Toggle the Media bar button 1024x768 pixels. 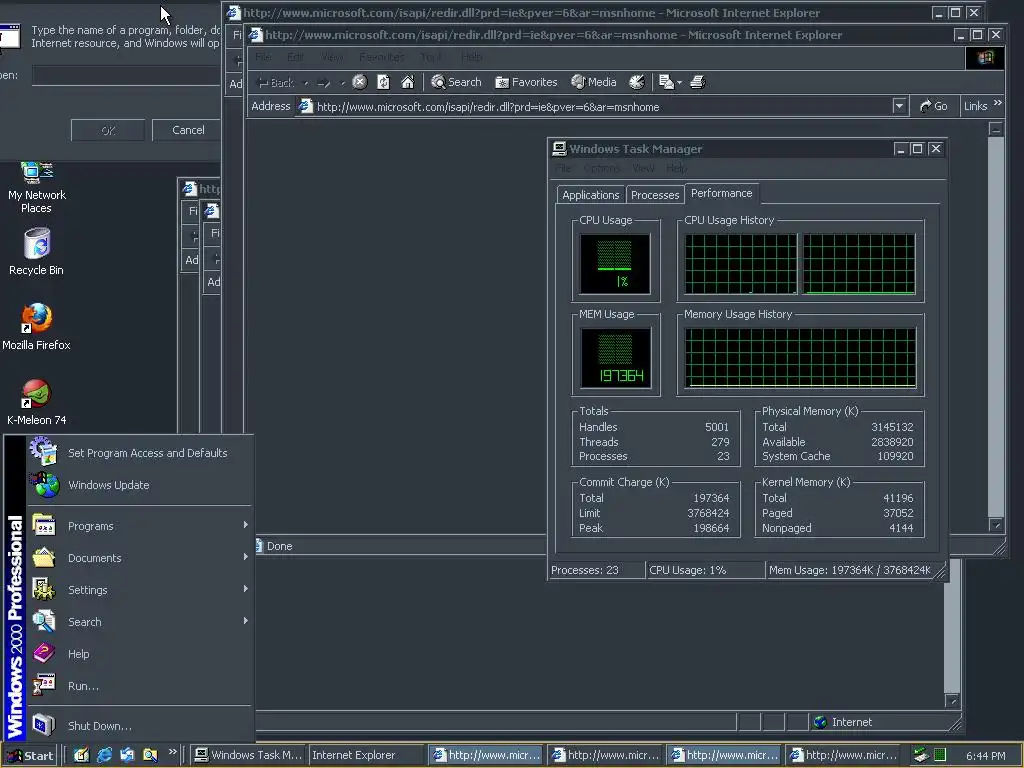593,82
